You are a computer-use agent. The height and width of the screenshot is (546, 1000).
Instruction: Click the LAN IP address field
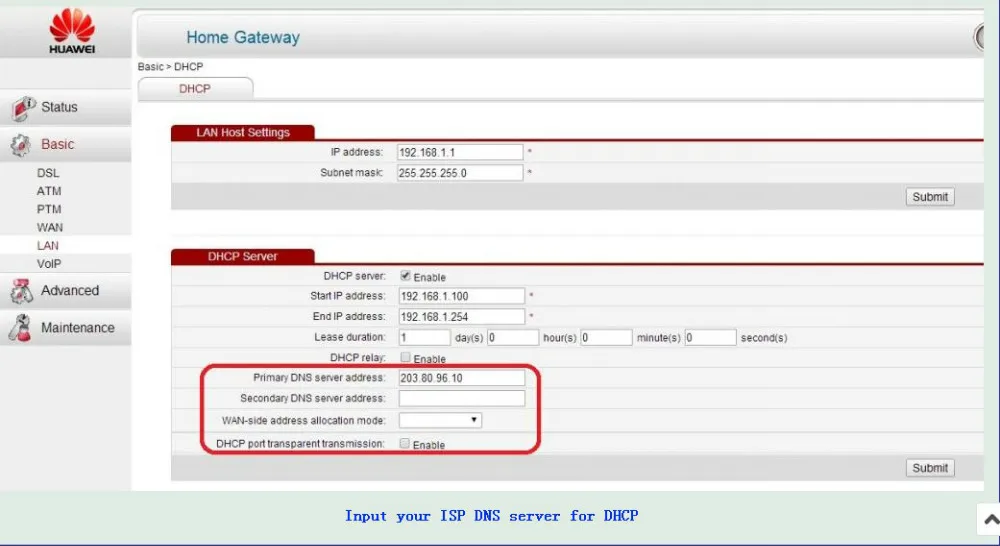(460, 152)
